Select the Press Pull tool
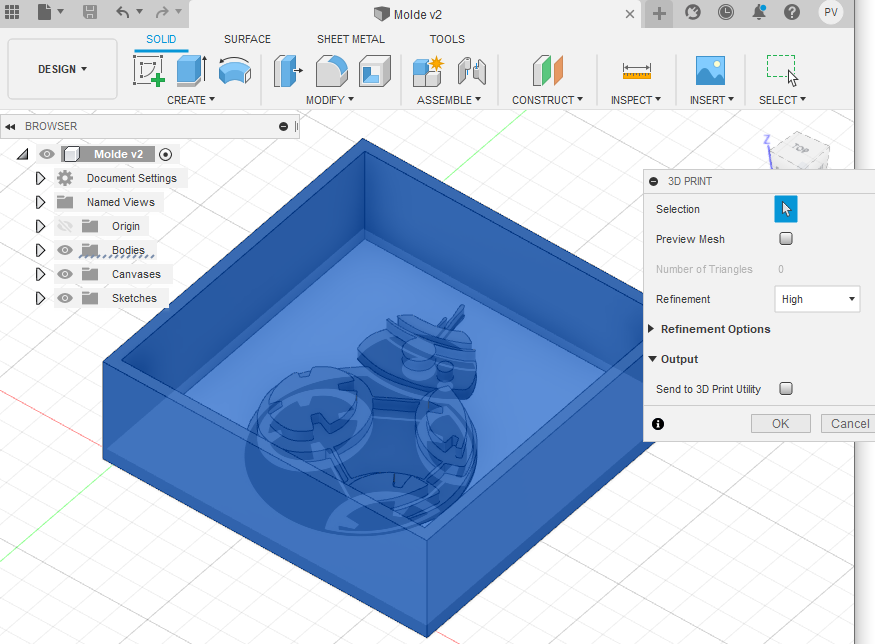 coord(288,70)
